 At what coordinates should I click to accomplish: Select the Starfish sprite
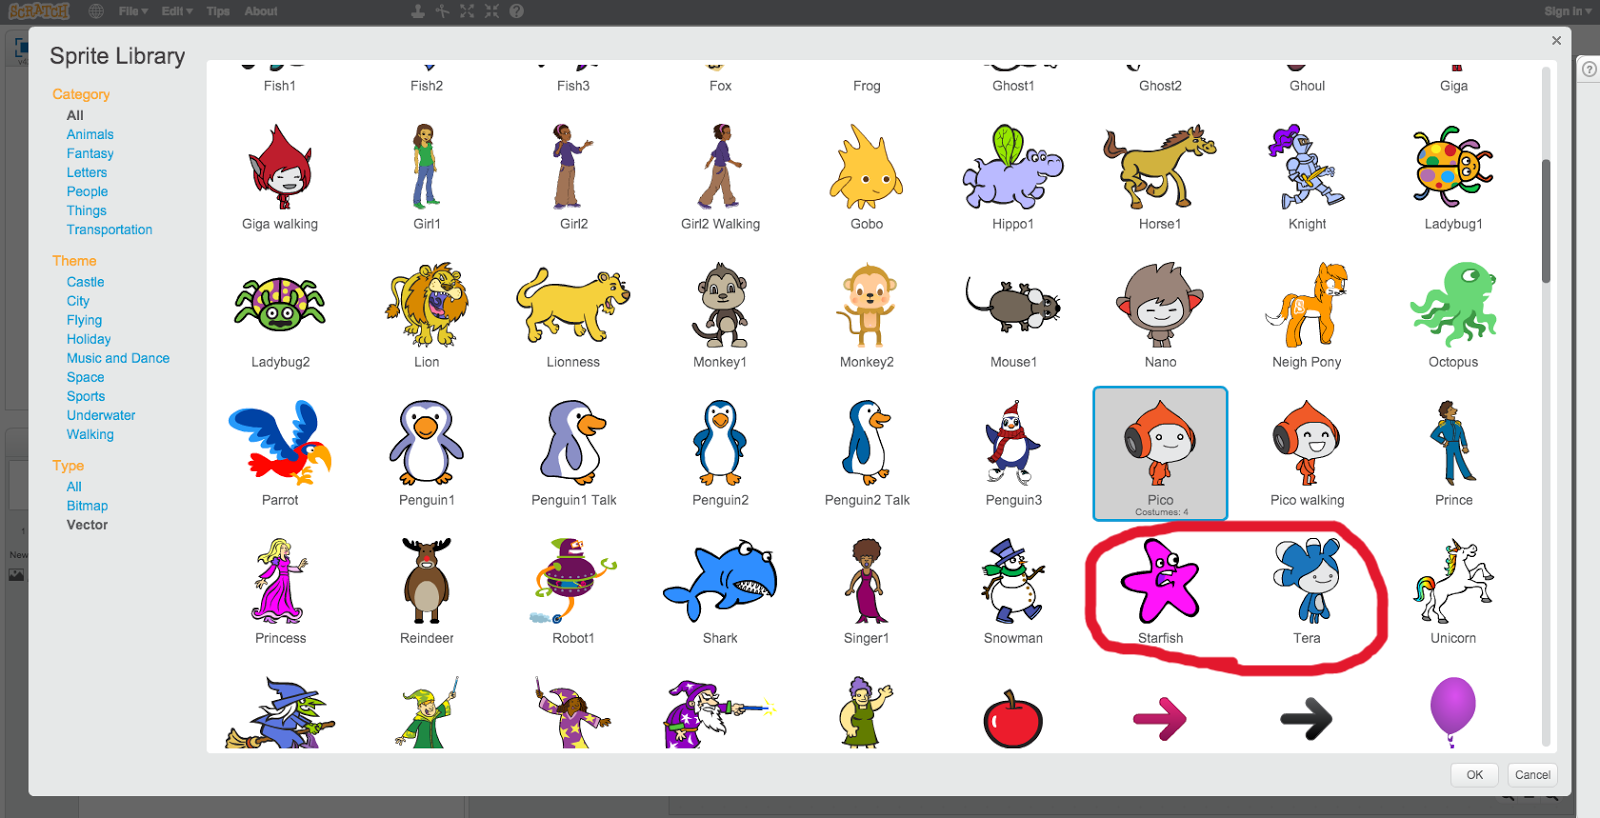pos(1160,590)
